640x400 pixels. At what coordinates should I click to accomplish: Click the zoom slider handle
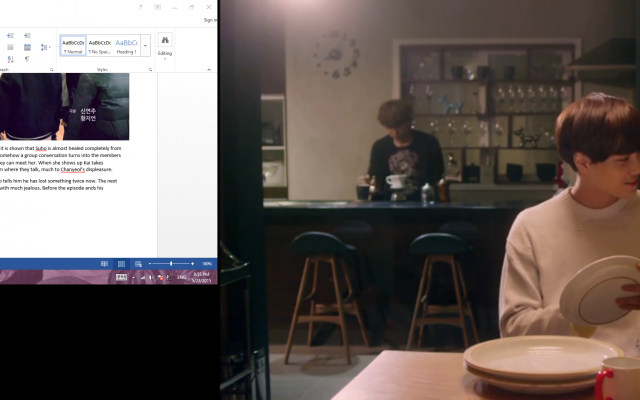171,264
